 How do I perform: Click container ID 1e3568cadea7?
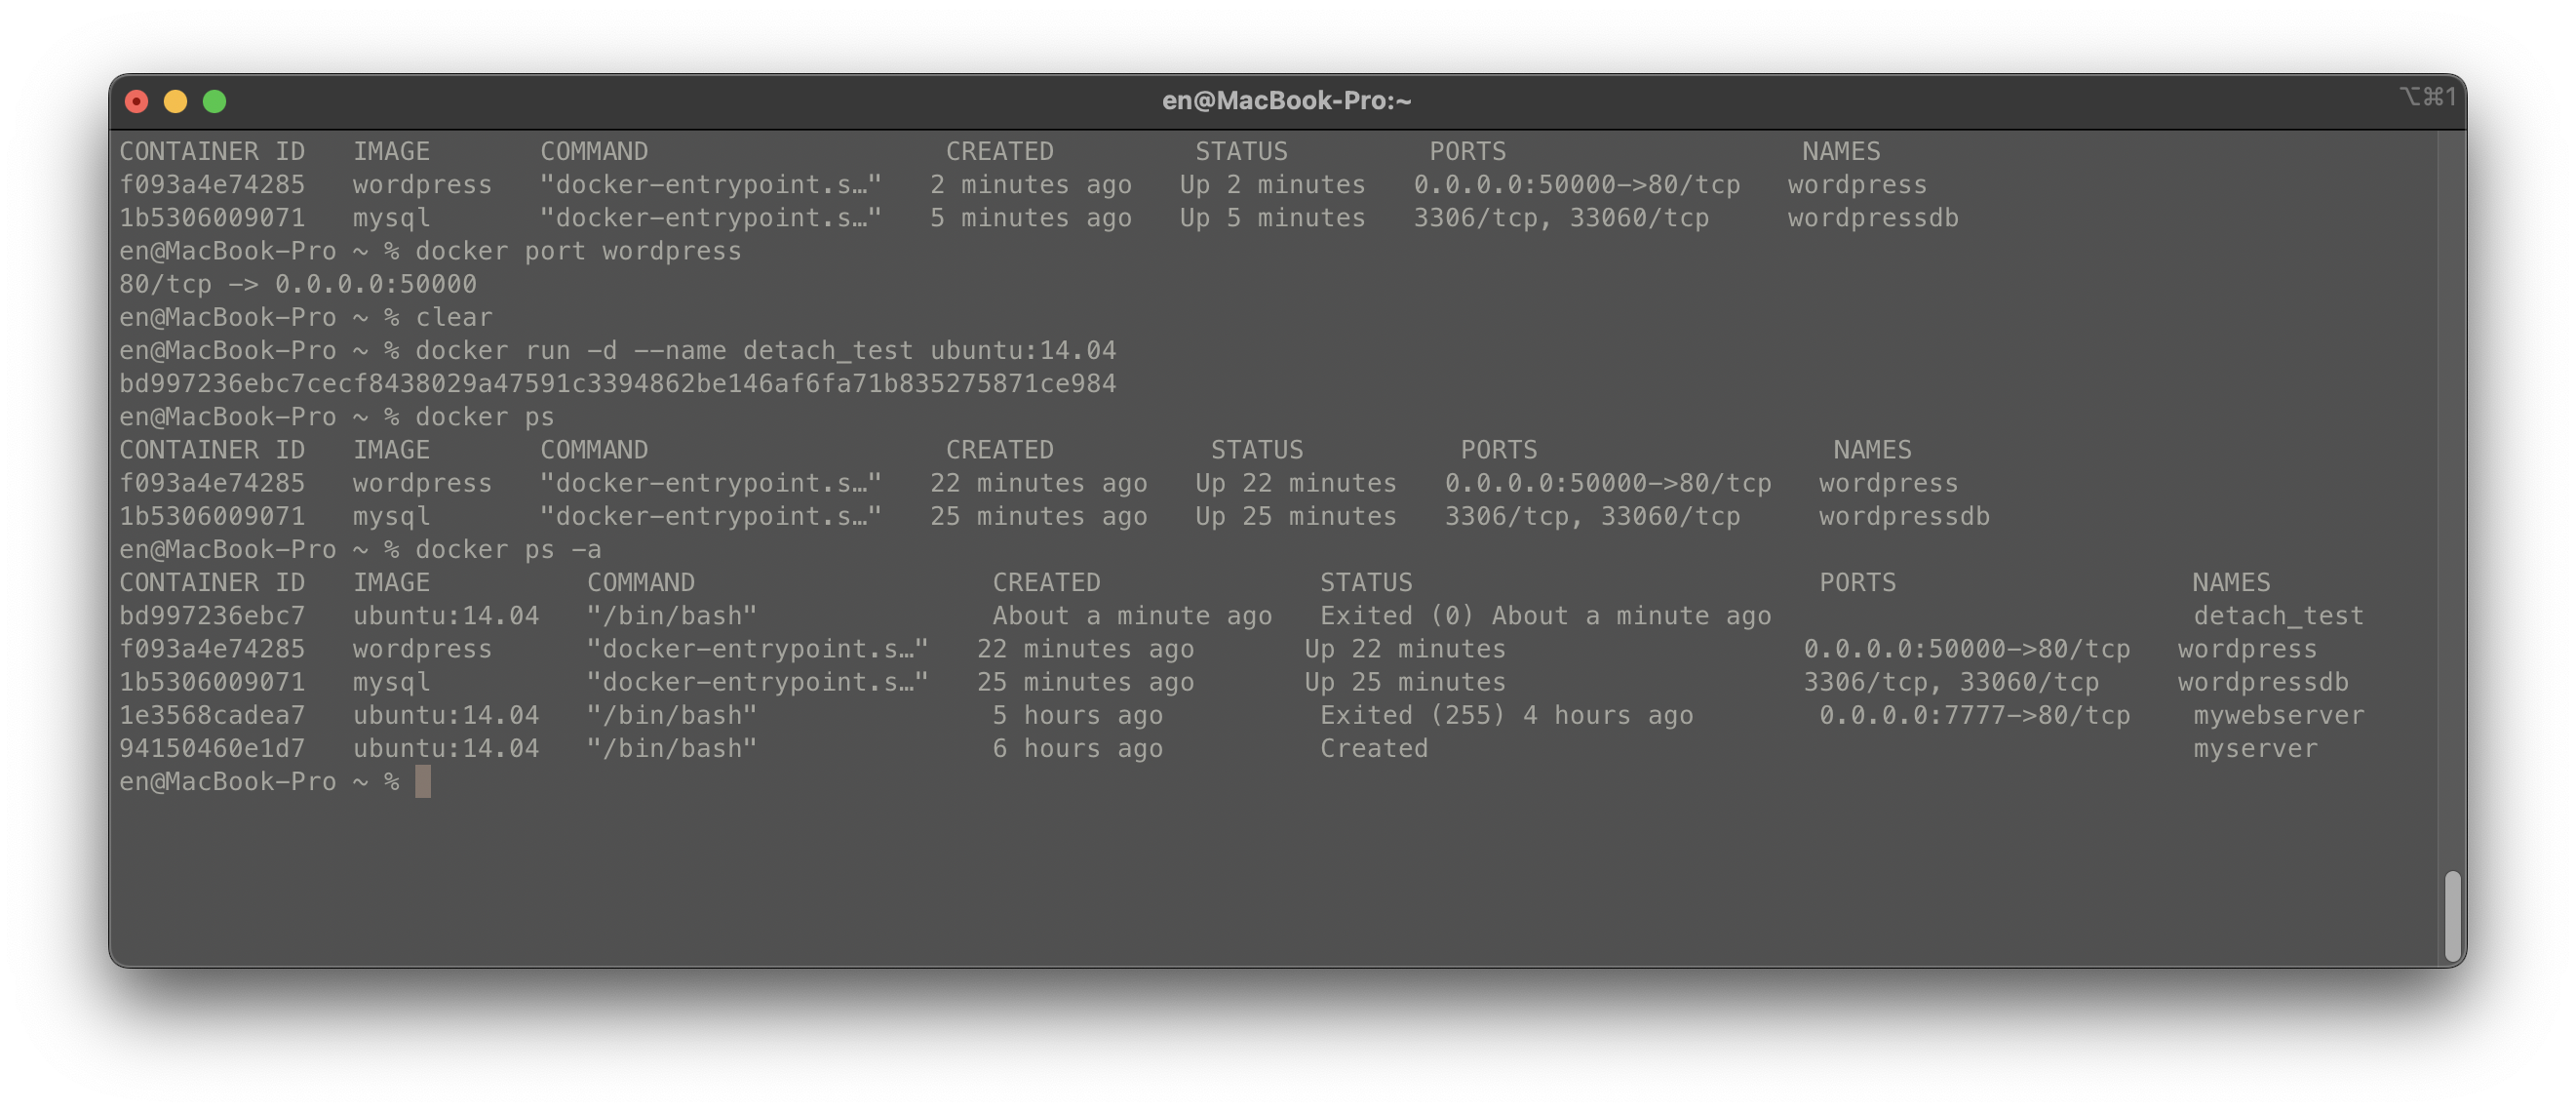[212, 716]
